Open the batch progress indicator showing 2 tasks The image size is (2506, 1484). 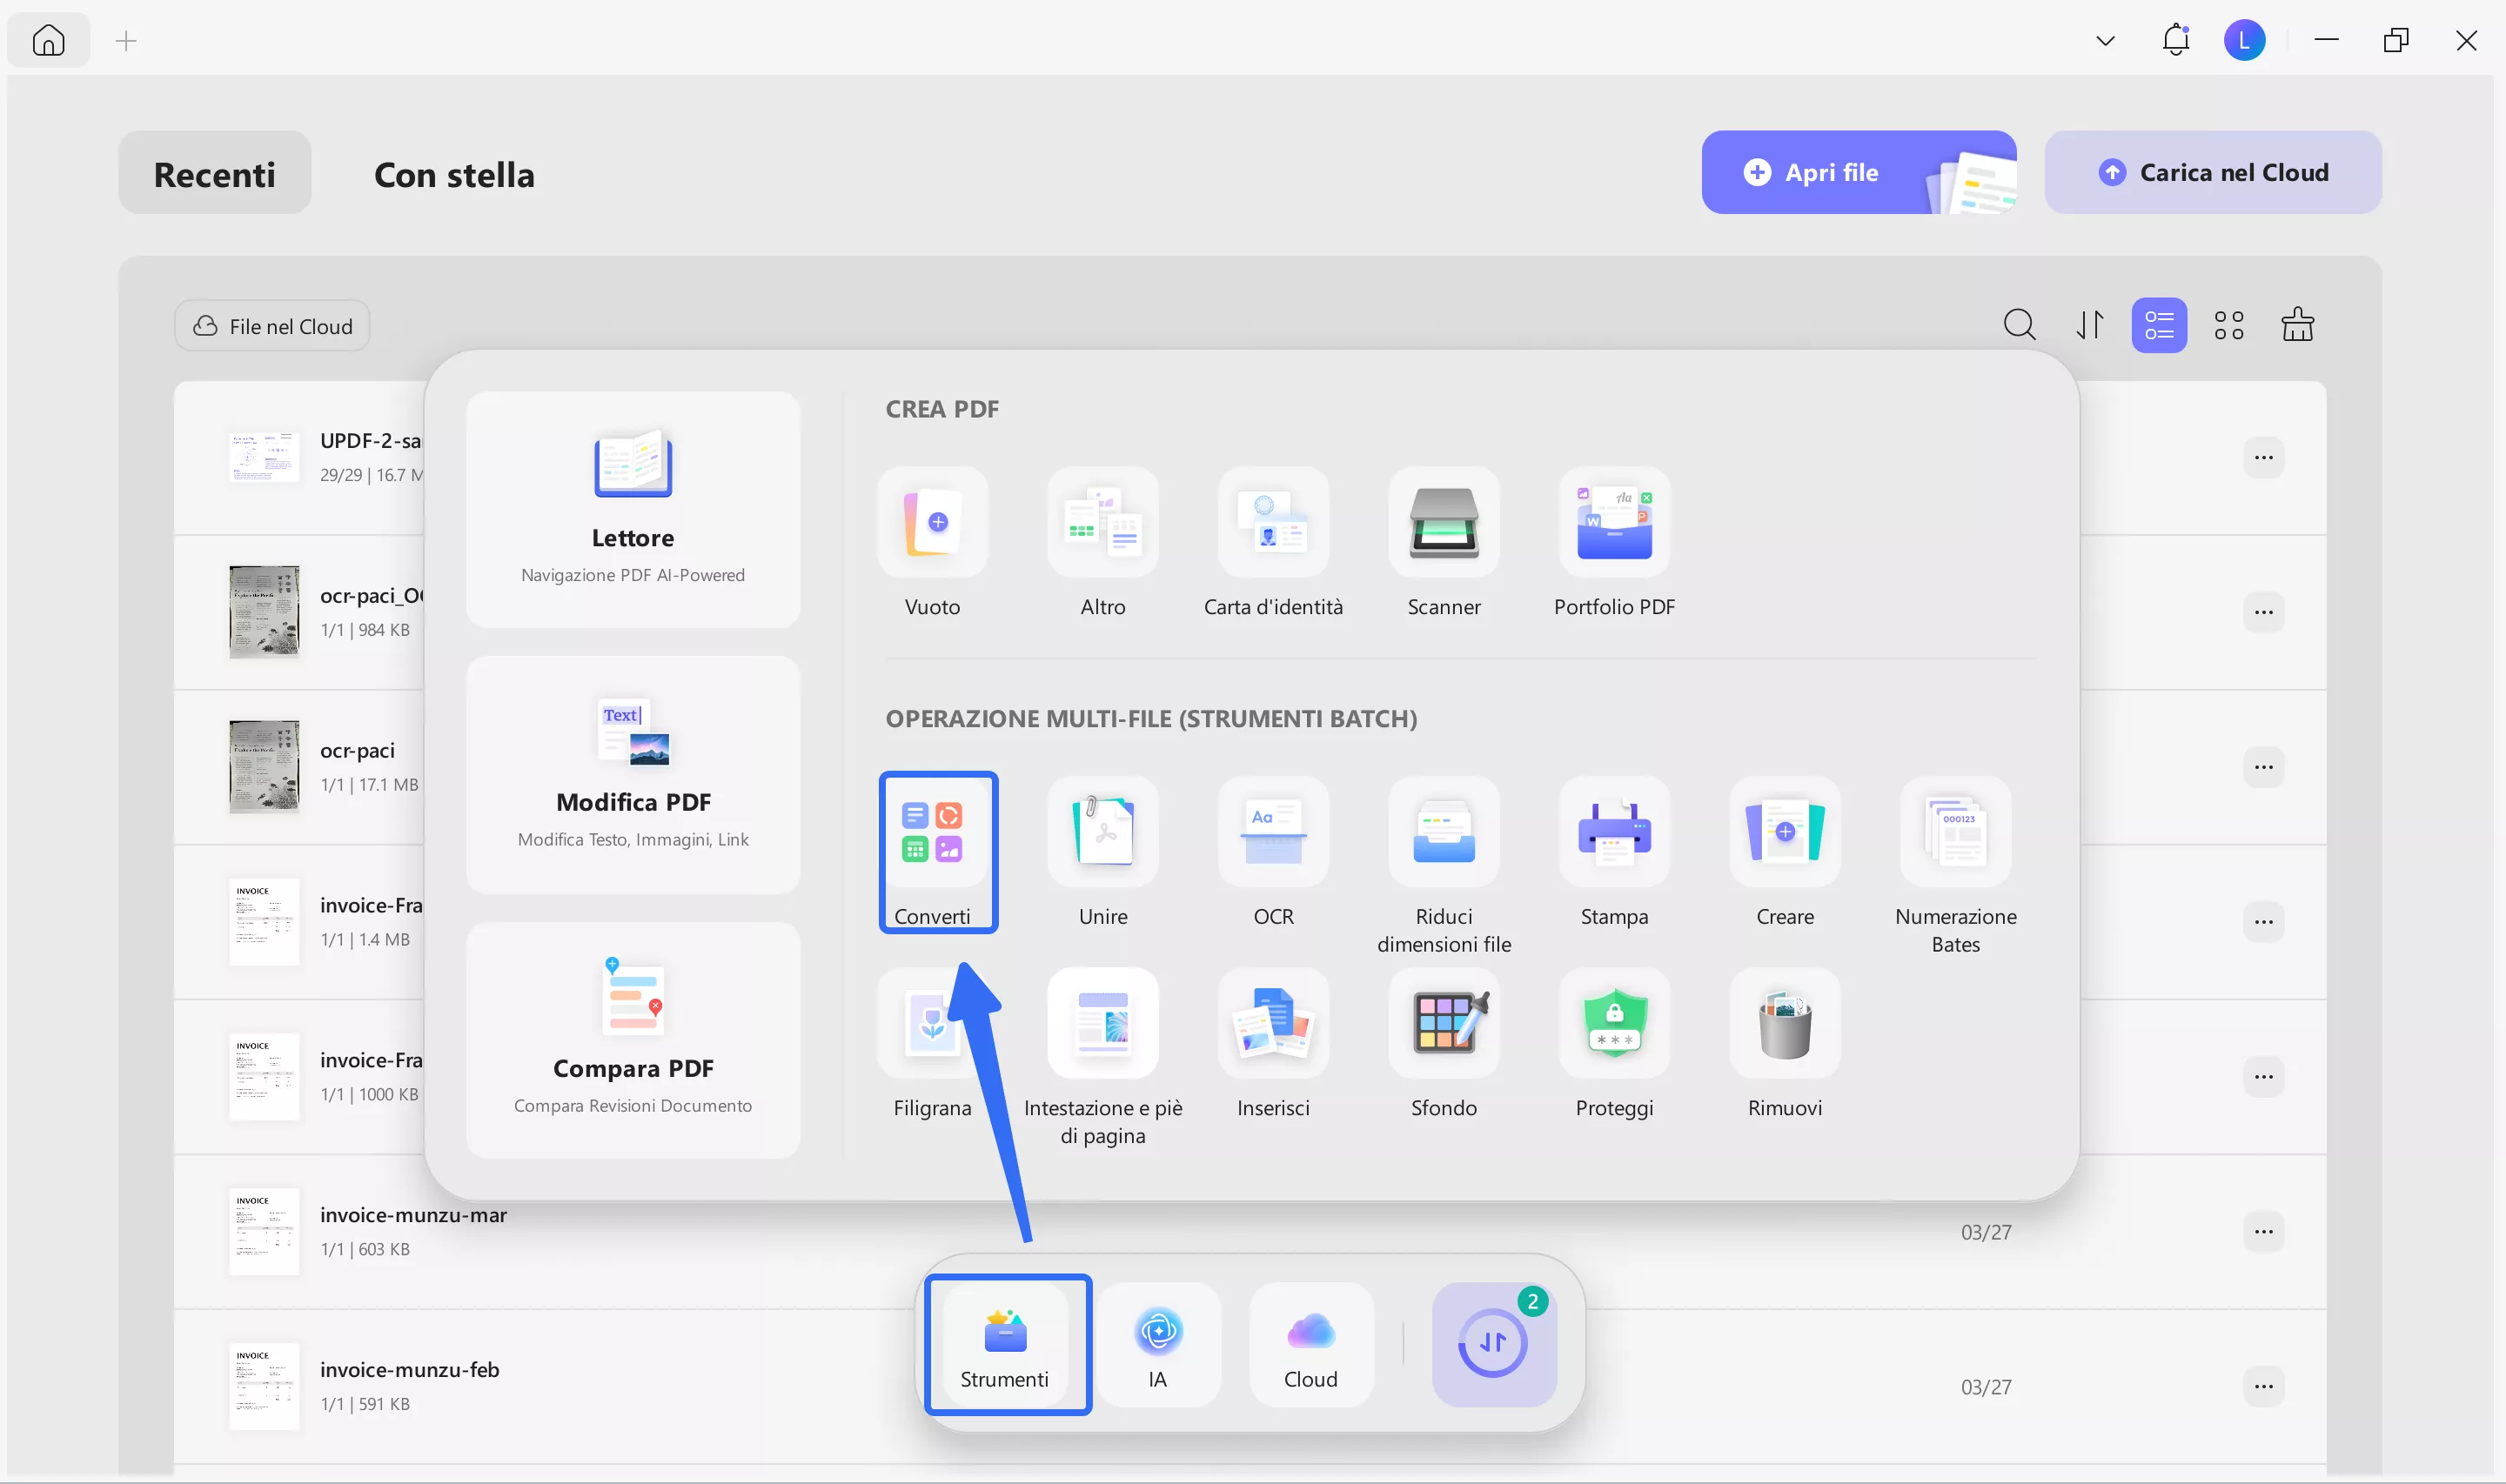coord(1494,1344)
